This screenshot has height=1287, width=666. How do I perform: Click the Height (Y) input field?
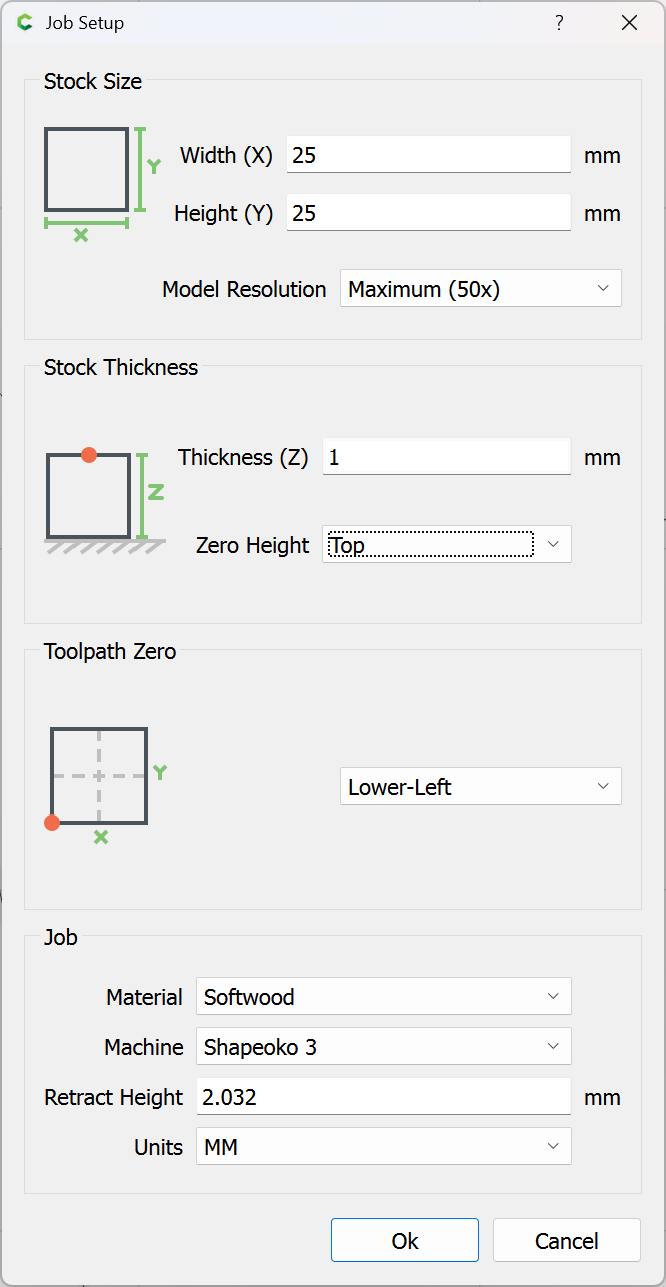coord(428,213)
